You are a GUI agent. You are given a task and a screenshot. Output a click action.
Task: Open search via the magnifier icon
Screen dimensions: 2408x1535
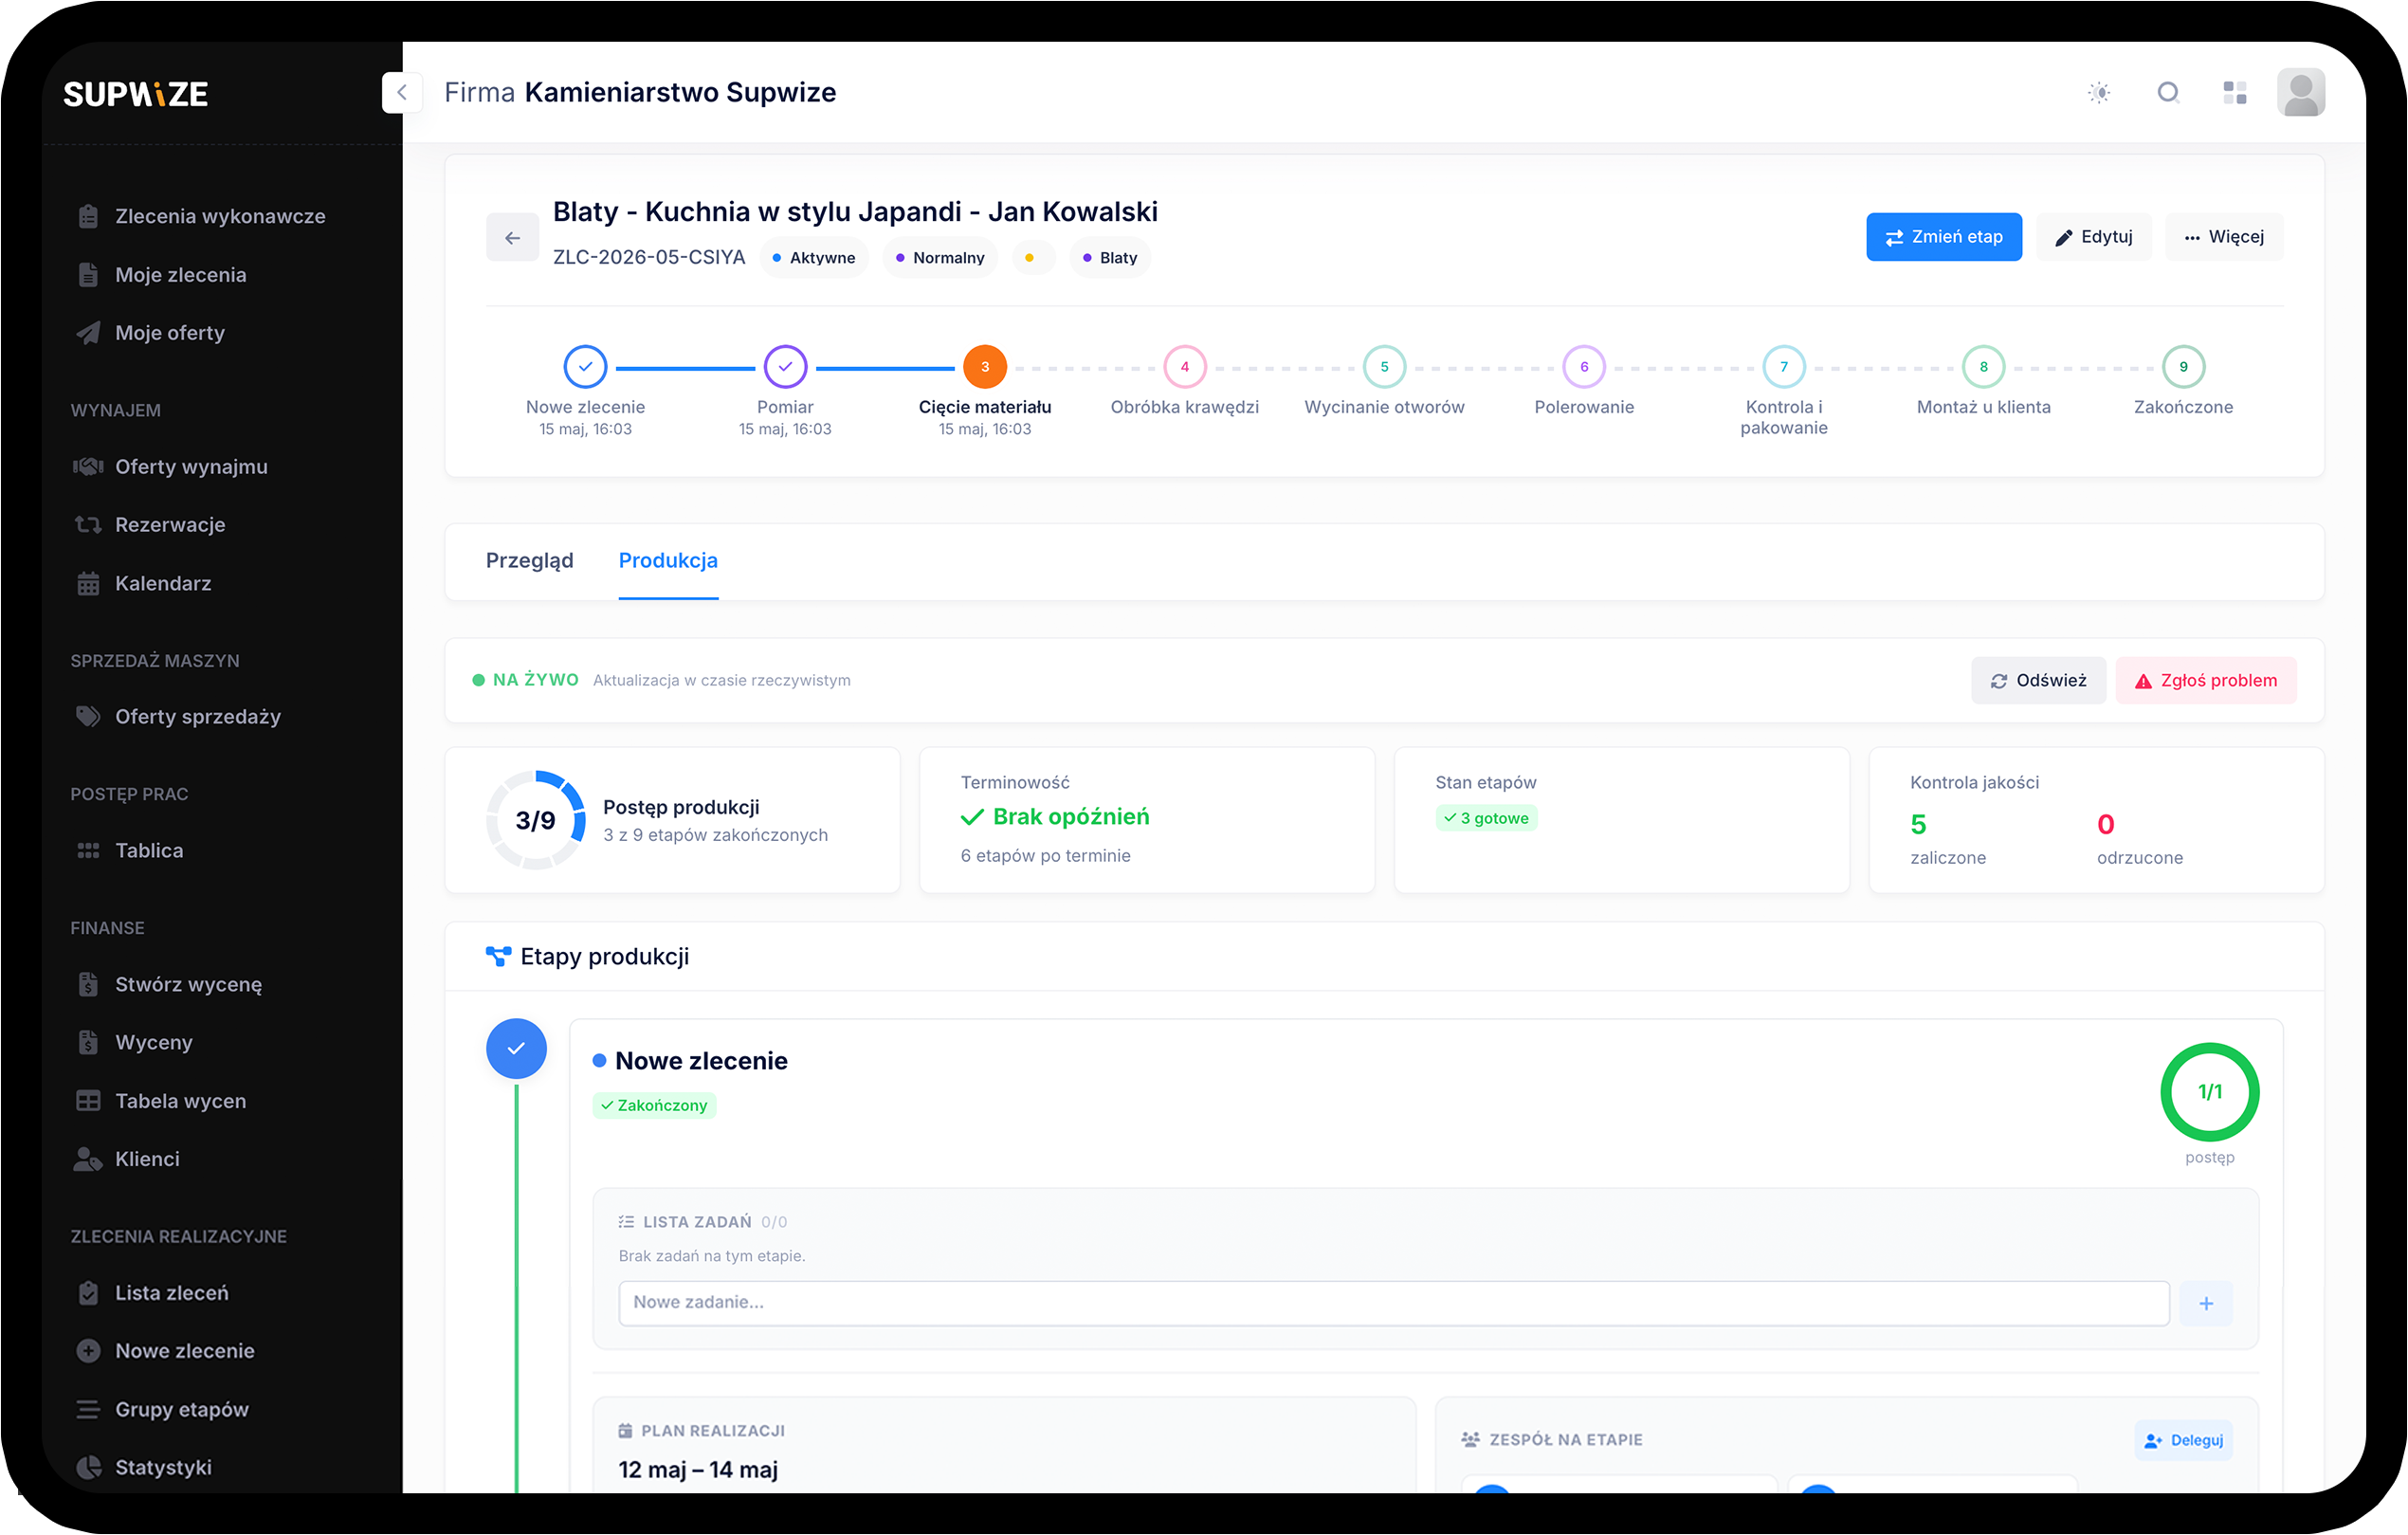point(2168,93)
